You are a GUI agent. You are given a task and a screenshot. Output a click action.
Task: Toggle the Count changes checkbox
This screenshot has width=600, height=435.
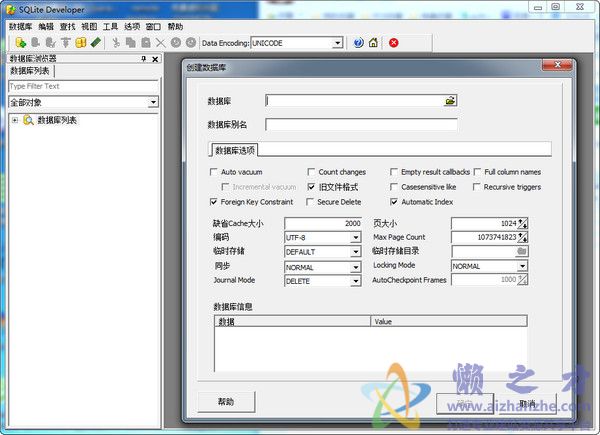[x=311, y=172]
